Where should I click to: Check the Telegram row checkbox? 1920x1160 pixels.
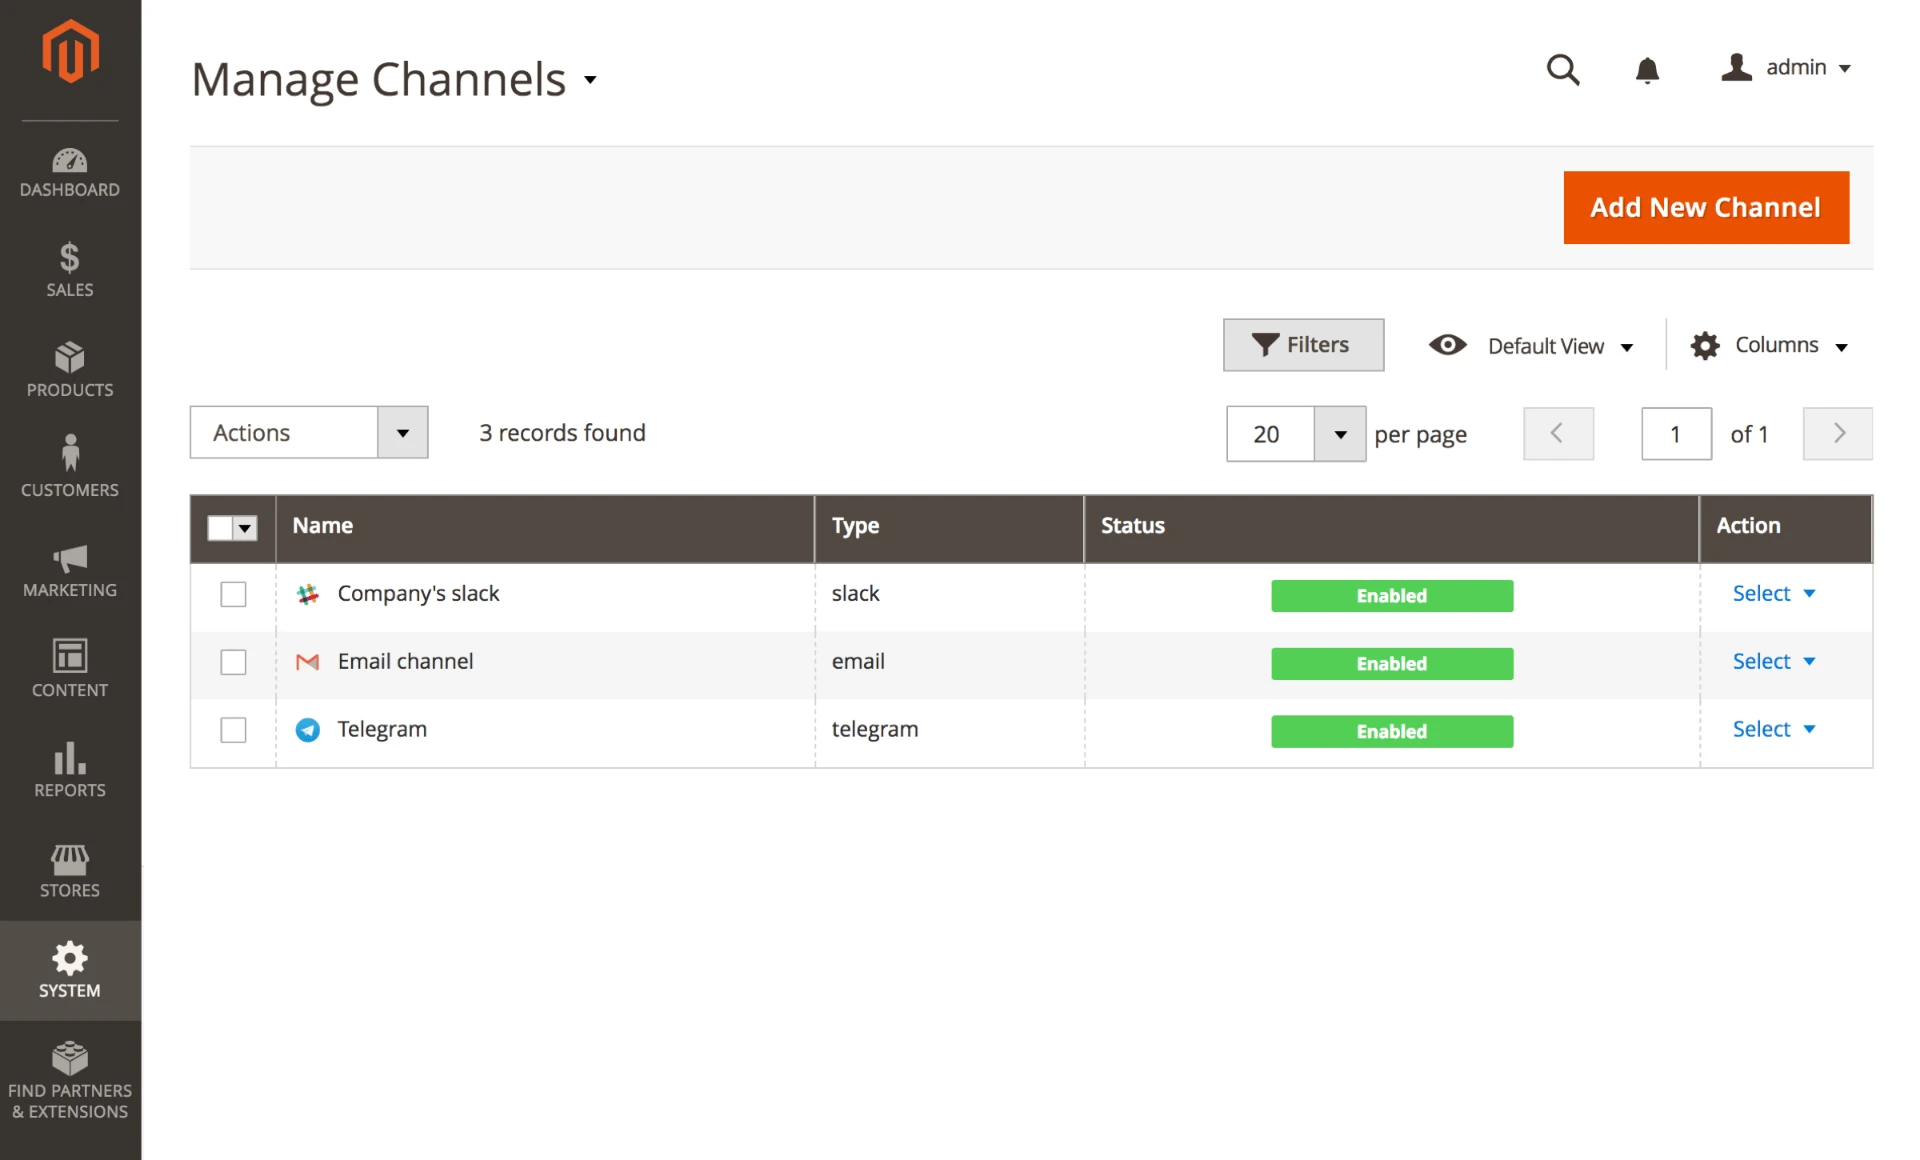click(233, 730)
